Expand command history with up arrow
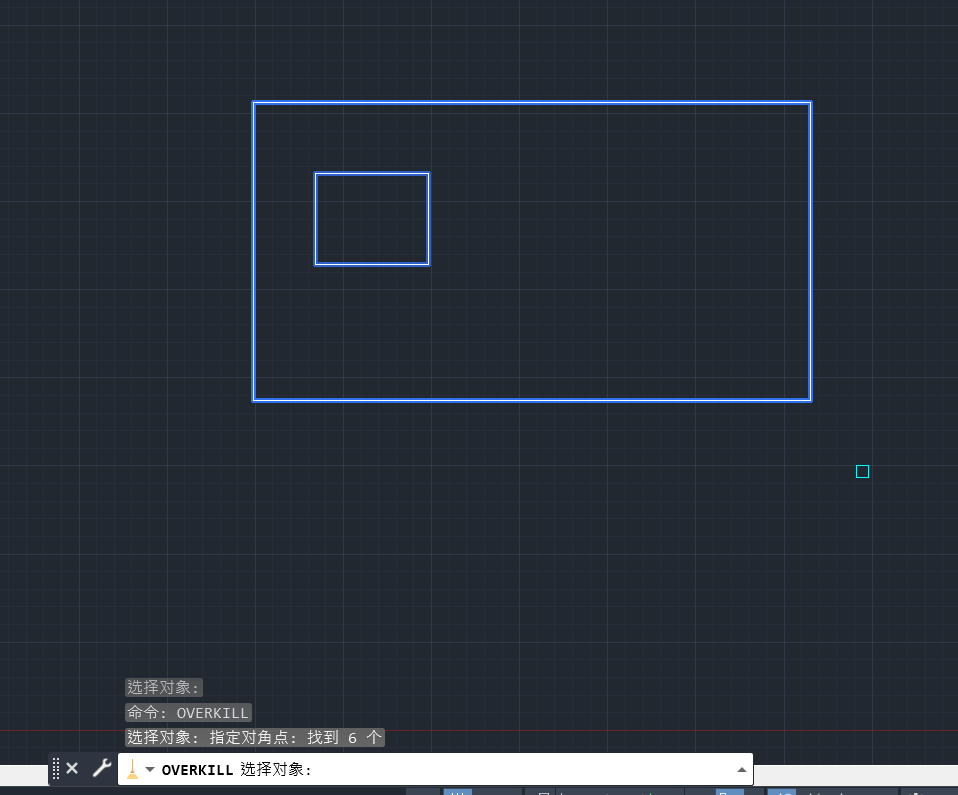 (741, 770)
